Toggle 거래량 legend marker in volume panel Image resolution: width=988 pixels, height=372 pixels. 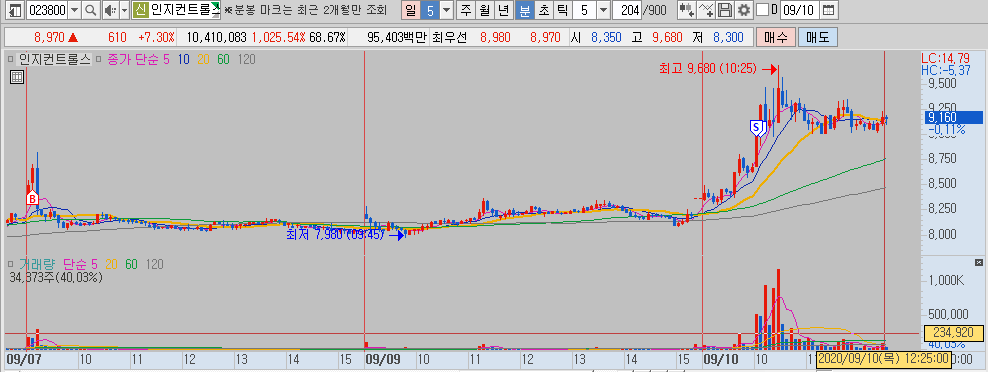pos(11,264)
